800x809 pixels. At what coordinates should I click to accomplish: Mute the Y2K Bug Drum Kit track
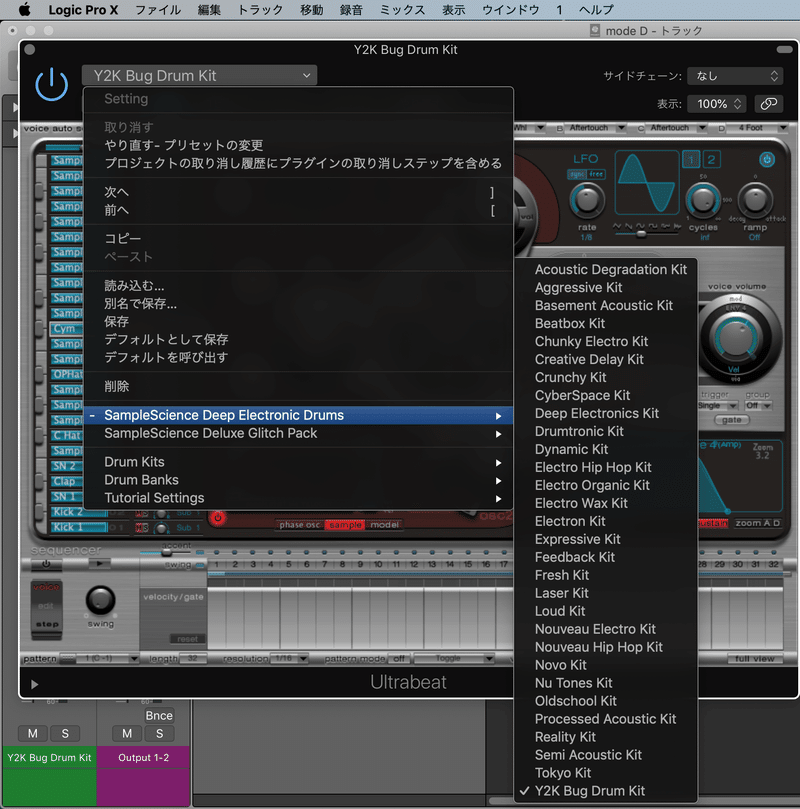pyautogui.click(x=31, y=733)
